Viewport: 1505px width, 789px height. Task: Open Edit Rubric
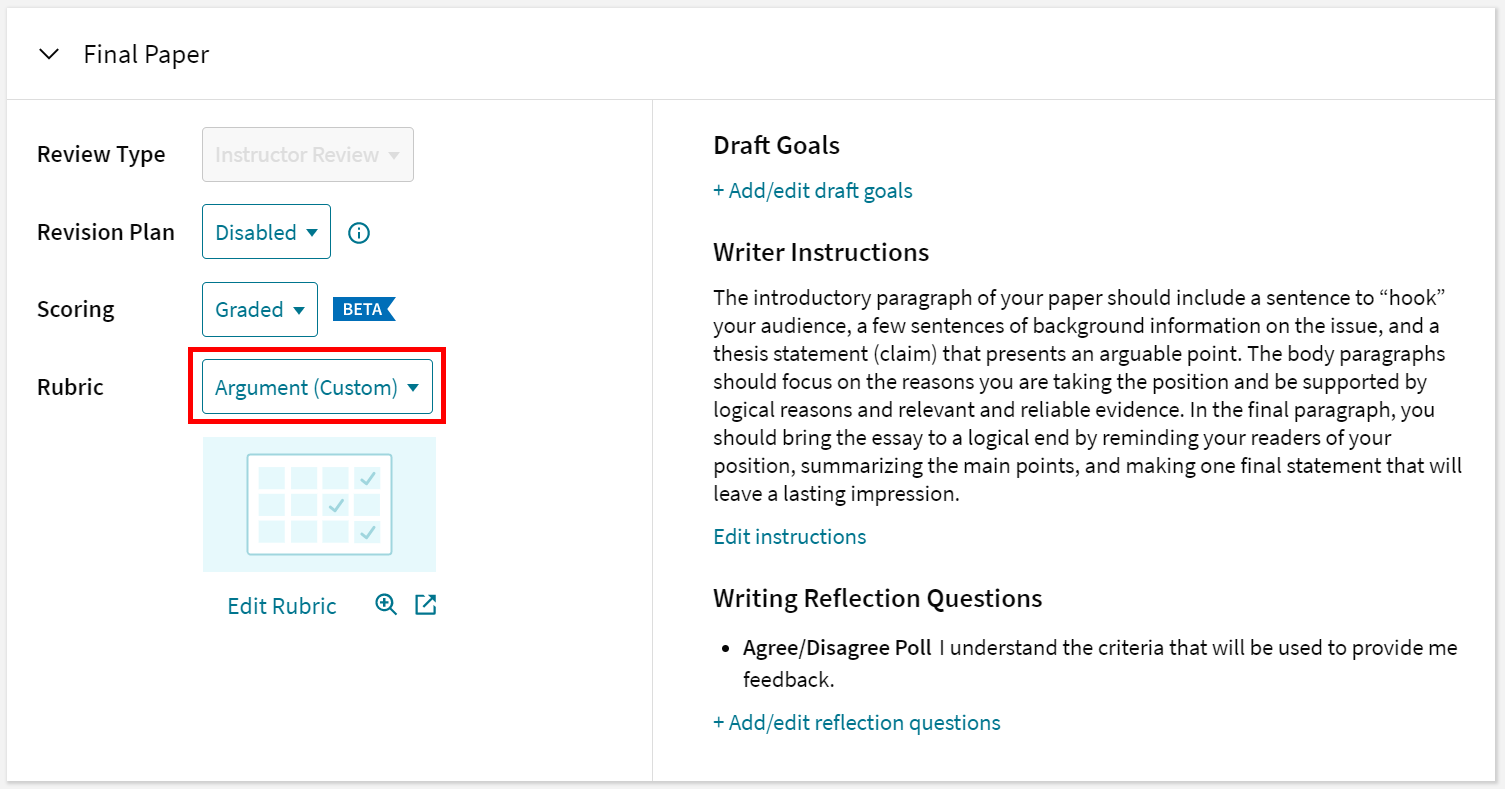coord(281,604)
